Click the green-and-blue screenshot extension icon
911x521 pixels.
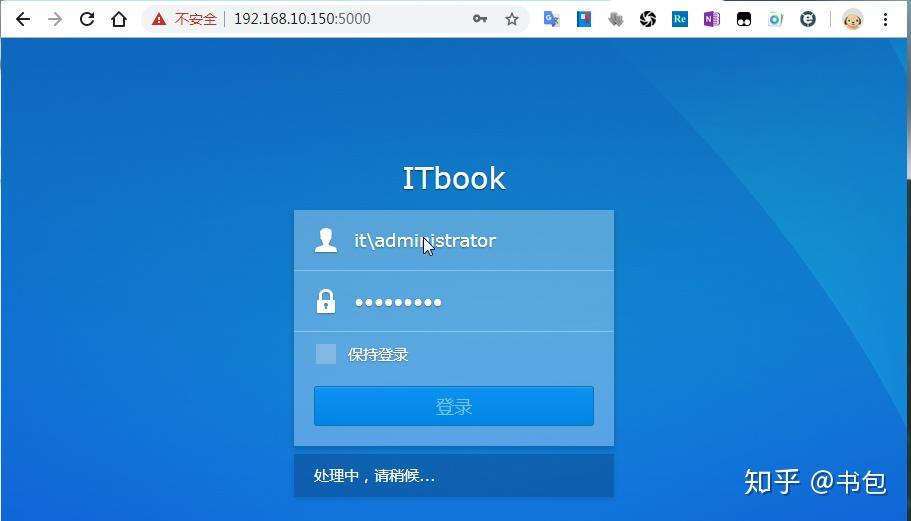(x=776, y=20)
